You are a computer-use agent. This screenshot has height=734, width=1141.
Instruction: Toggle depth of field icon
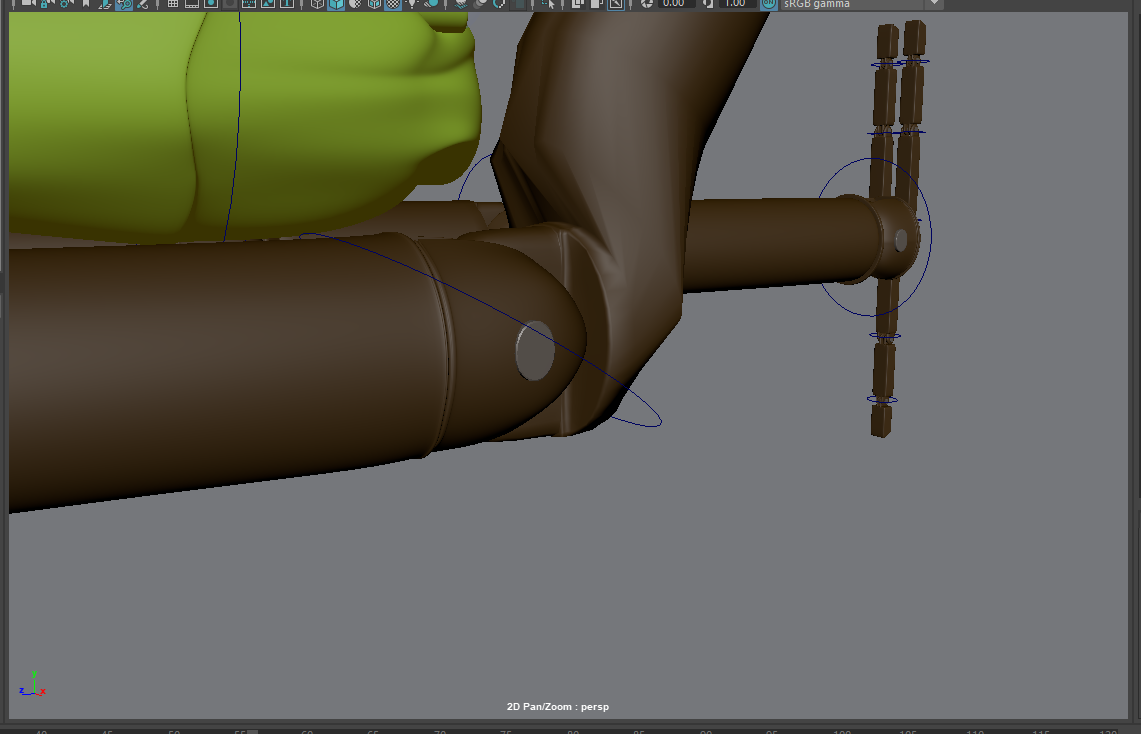pos(518,4)
